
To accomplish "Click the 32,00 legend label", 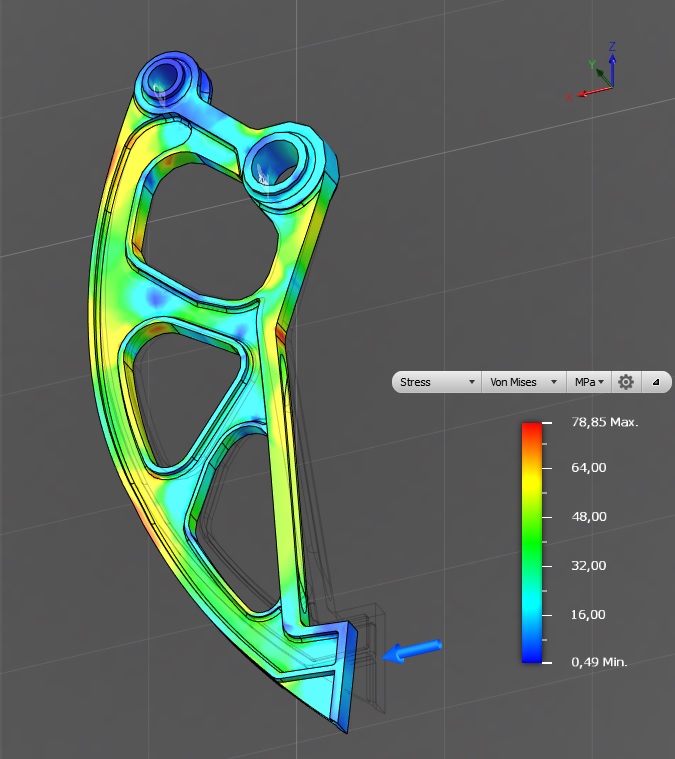I will 589,565.
